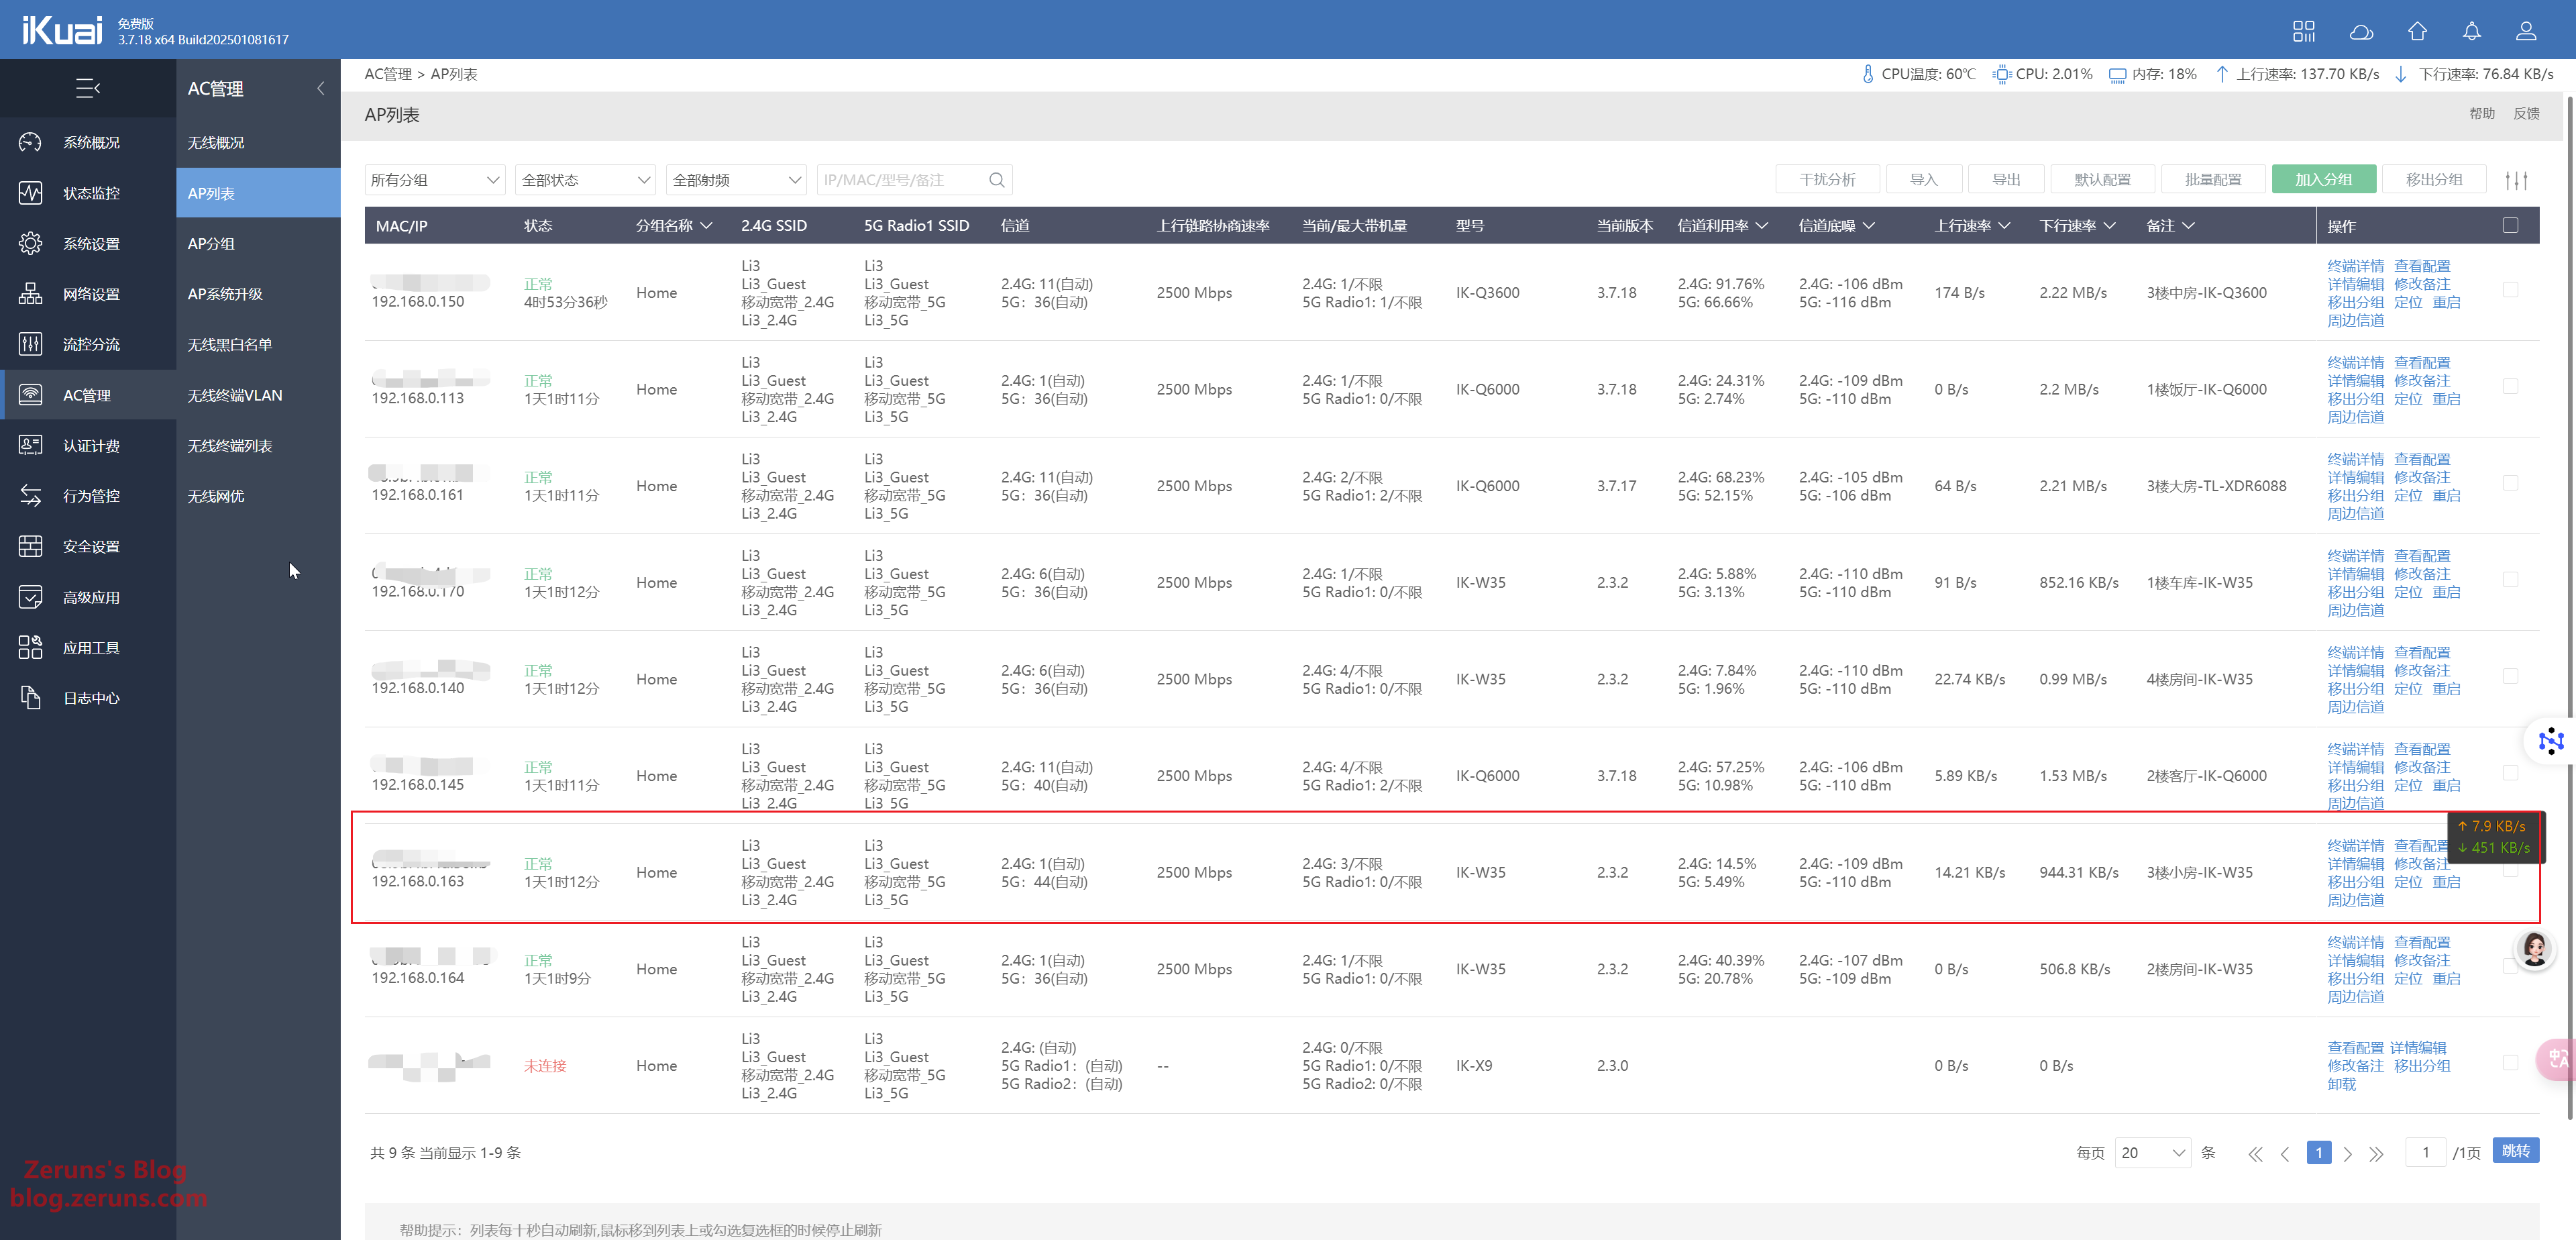Open the user account icon
2576x1240 pixels.
(2525, 31)
